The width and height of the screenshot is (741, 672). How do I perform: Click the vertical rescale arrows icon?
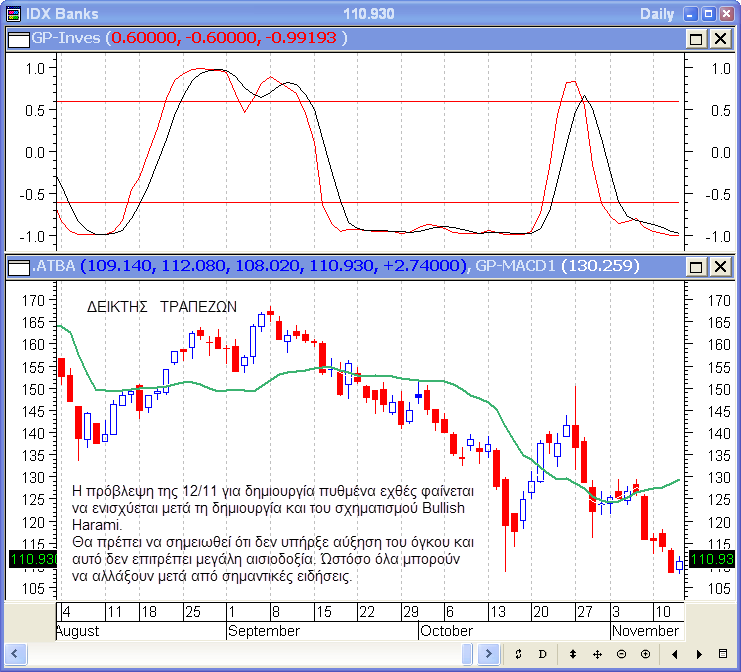[x=573, y=654]
